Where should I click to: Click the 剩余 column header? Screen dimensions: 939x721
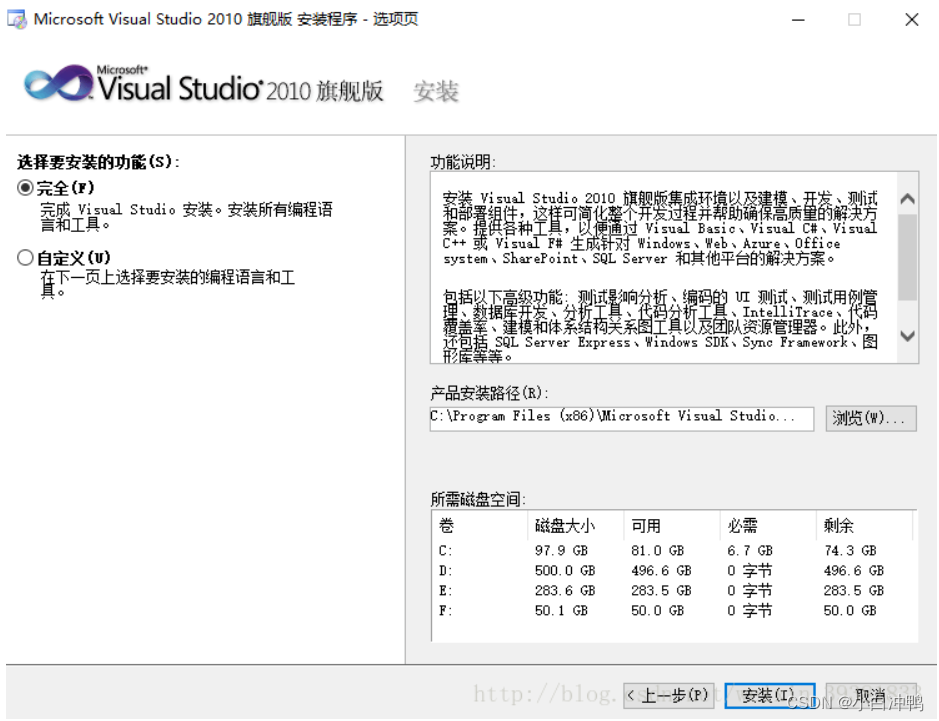(x=838, y=526)
